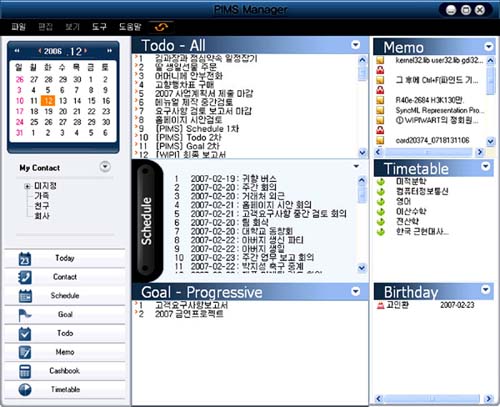The width and height of the screenshot is (500, 407).
Task: Select the 친구 contact group
Action: [42, 206]
